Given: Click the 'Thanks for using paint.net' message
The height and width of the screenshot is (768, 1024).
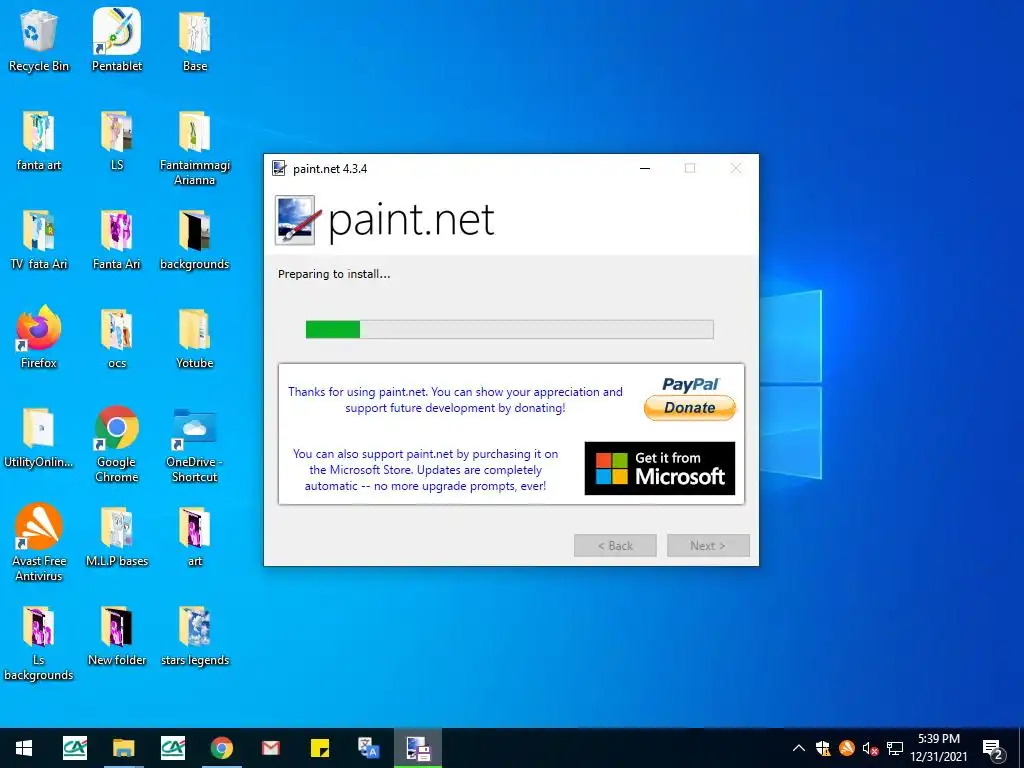Looking at the screenshot, I should tap(455, 400).
